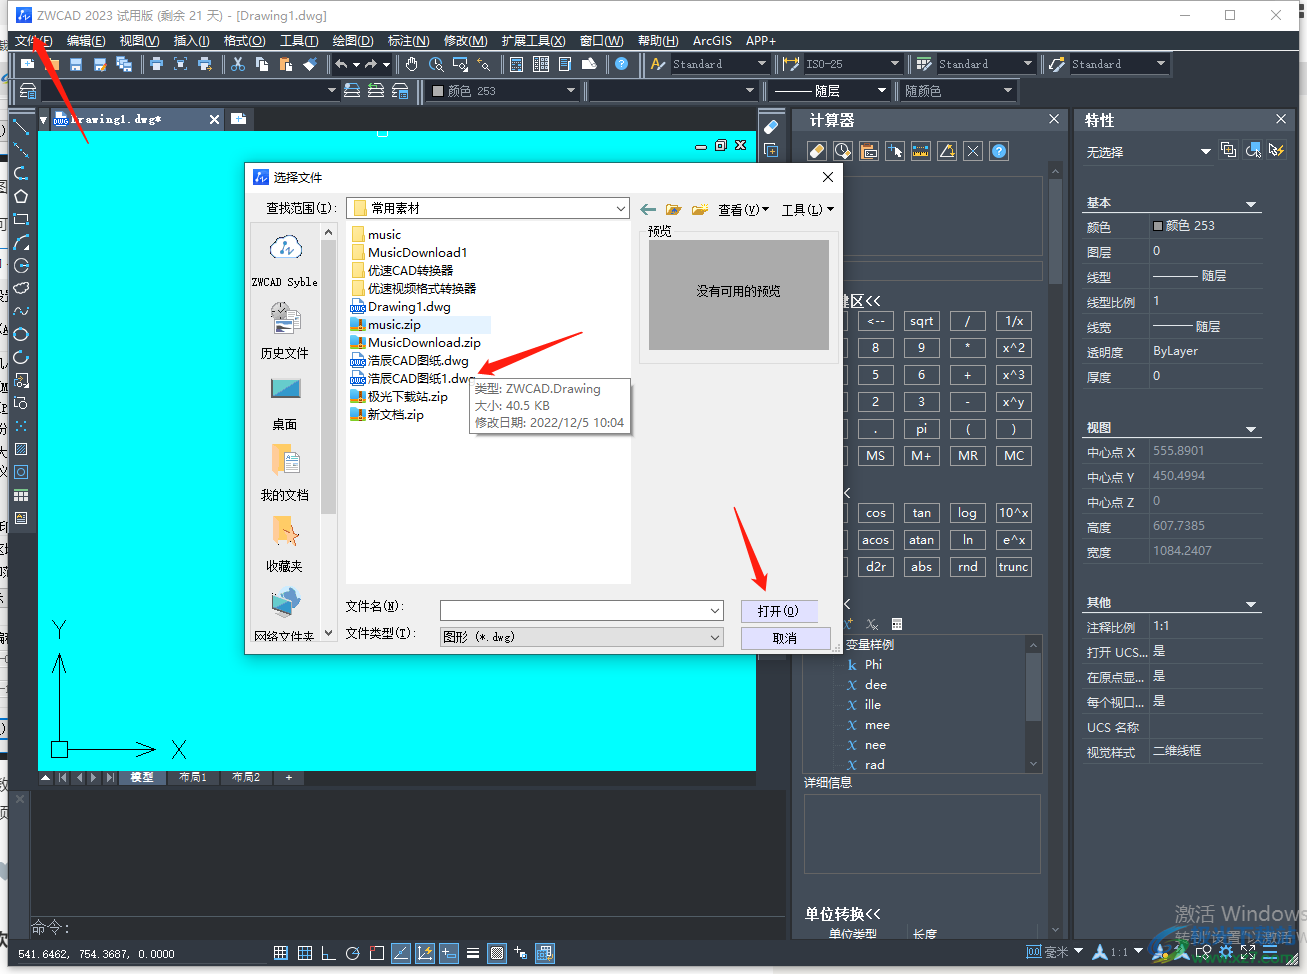Collapse the 基本 section in Properties
The height and width of the screenshot is (974, 1307).
click(1251, 204)
